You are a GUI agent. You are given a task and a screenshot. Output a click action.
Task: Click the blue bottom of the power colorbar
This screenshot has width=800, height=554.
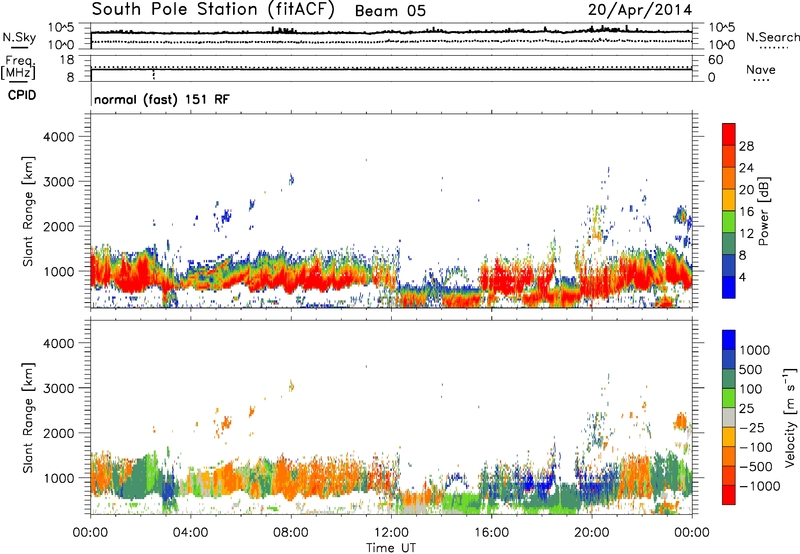point(729,287)
